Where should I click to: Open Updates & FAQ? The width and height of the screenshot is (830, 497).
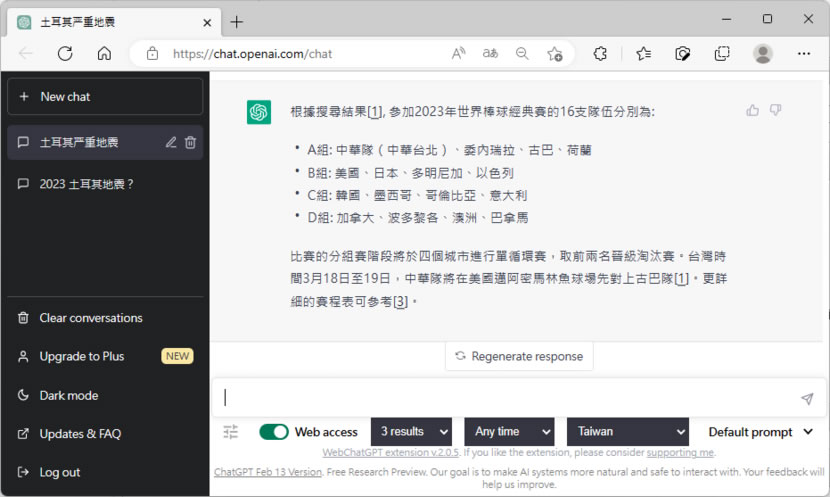click(x=105, y=434)
